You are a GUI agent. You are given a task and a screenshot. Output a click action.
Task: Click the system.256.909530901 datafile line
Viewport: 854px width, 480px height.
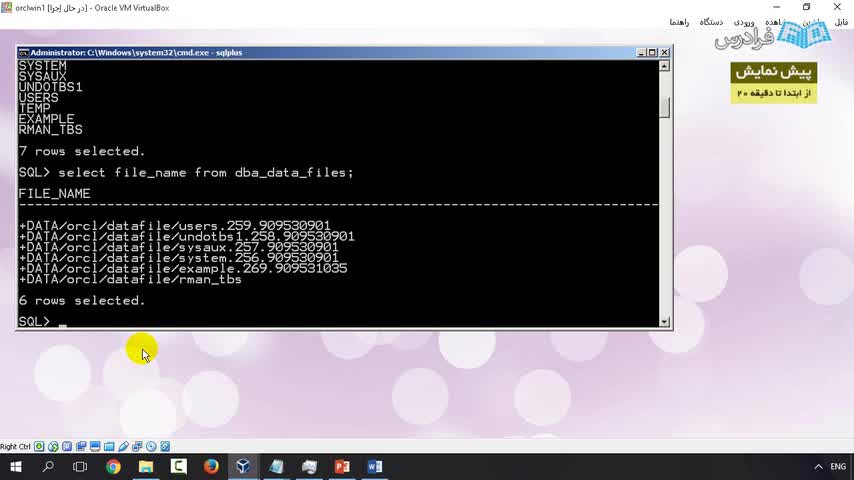pos(179,258)
